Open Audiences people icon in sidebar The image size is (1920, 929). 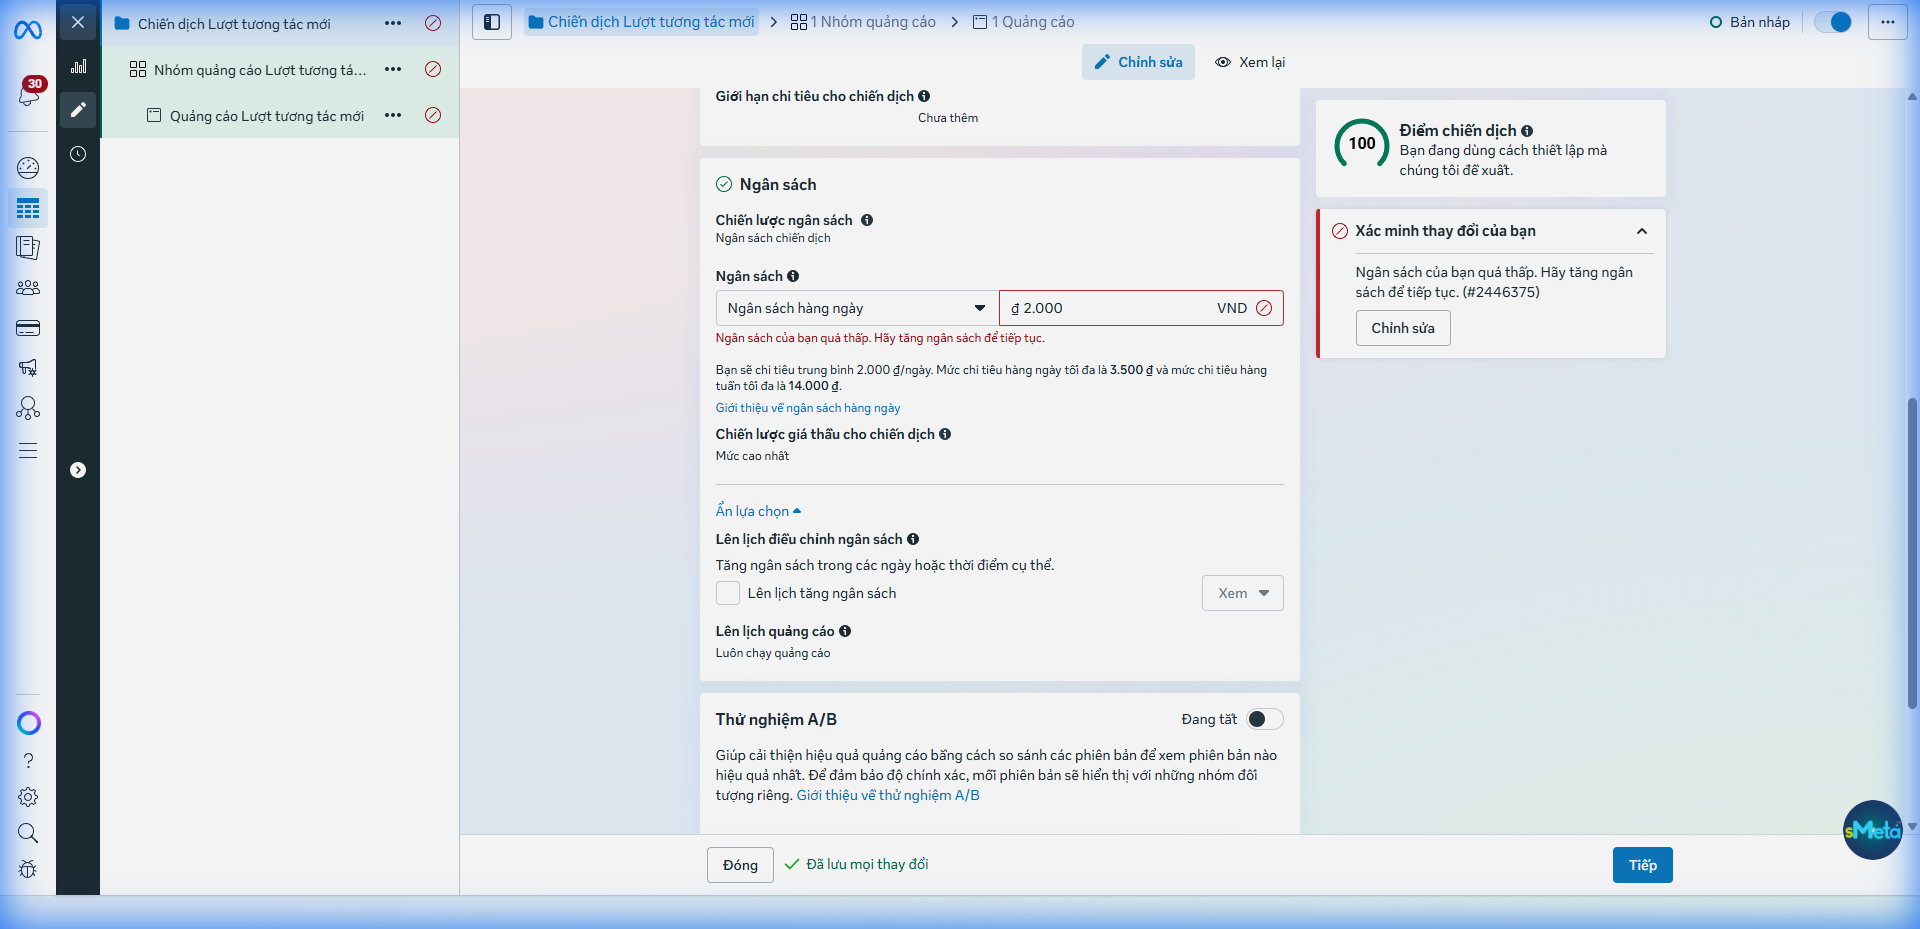click(x=28, y=288)
